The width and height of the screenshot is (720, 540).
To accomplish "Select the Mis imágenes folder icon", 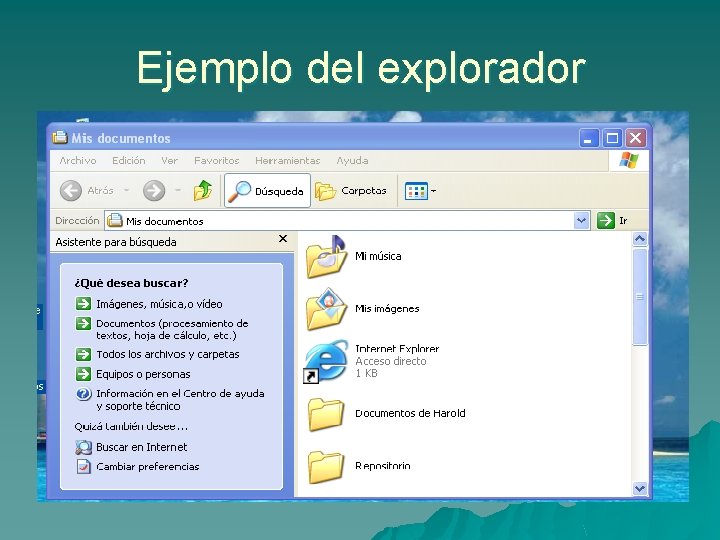I will (x=326, y=309).
